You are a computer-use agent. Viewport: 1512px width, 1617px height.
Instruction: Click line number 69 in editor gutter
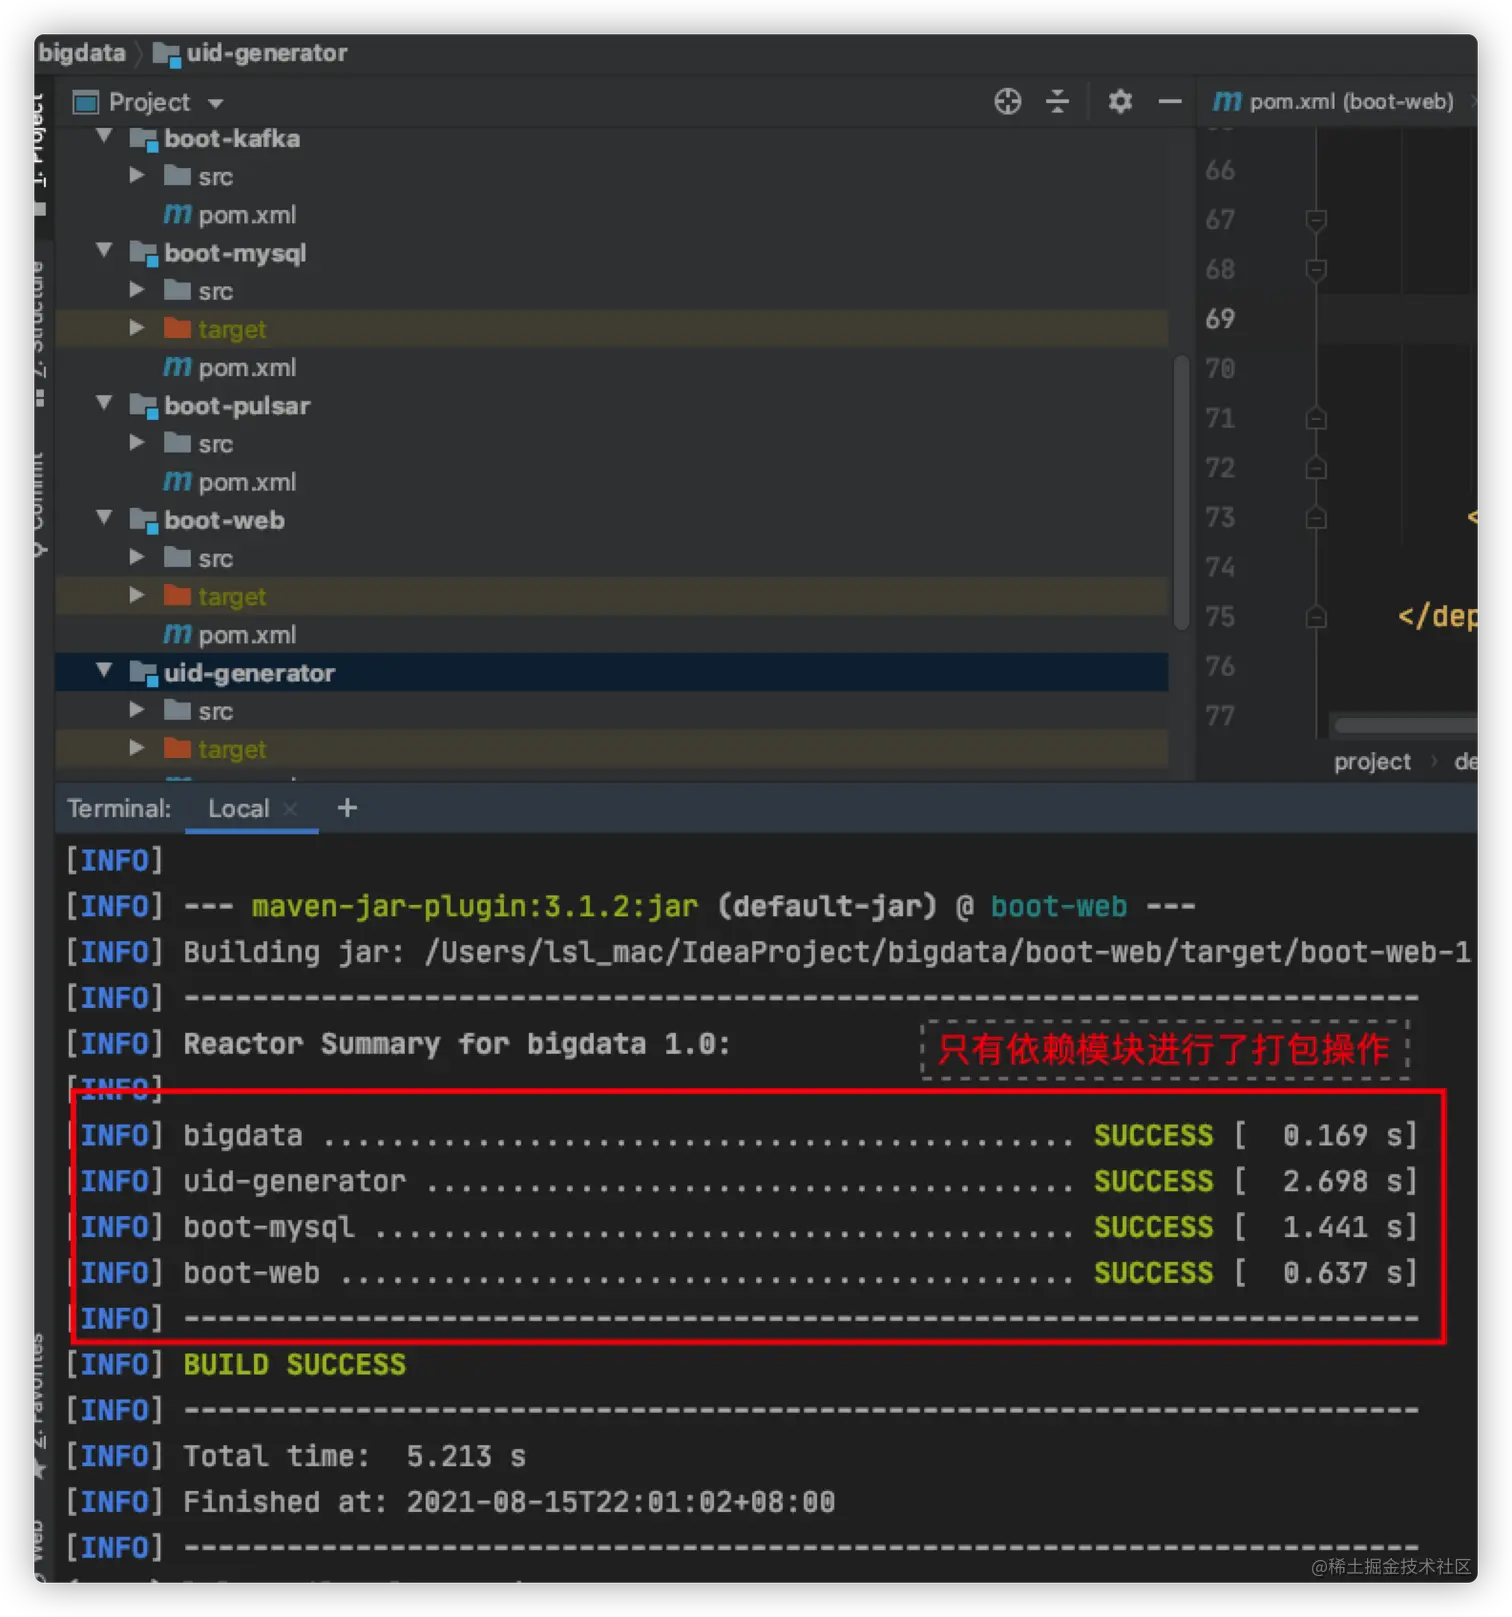point(1220,319)
